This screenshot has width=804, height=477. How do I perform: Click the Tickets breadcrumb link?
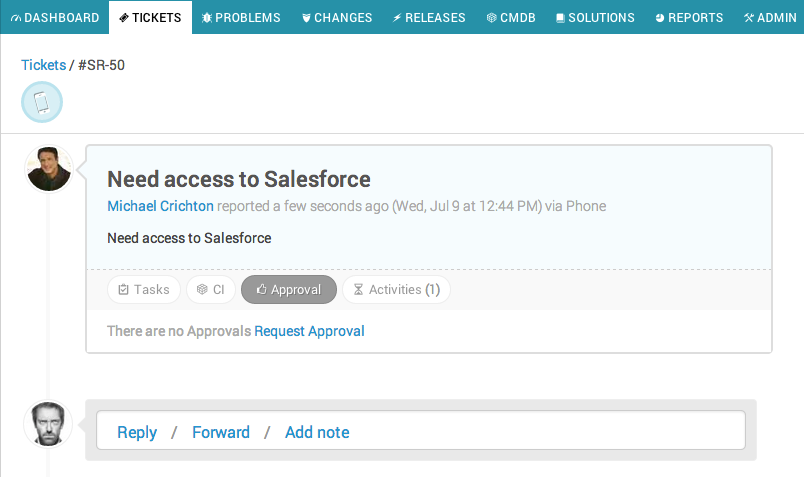click(44, 65)
